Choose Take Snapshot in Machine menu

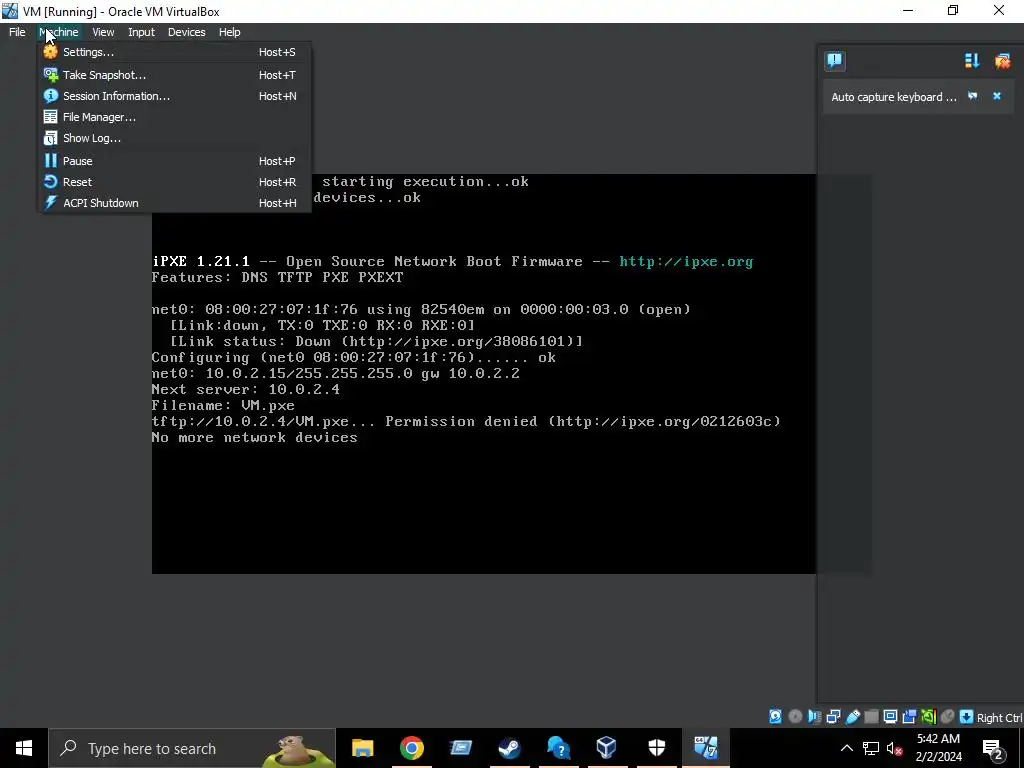(x=174, y=75)
